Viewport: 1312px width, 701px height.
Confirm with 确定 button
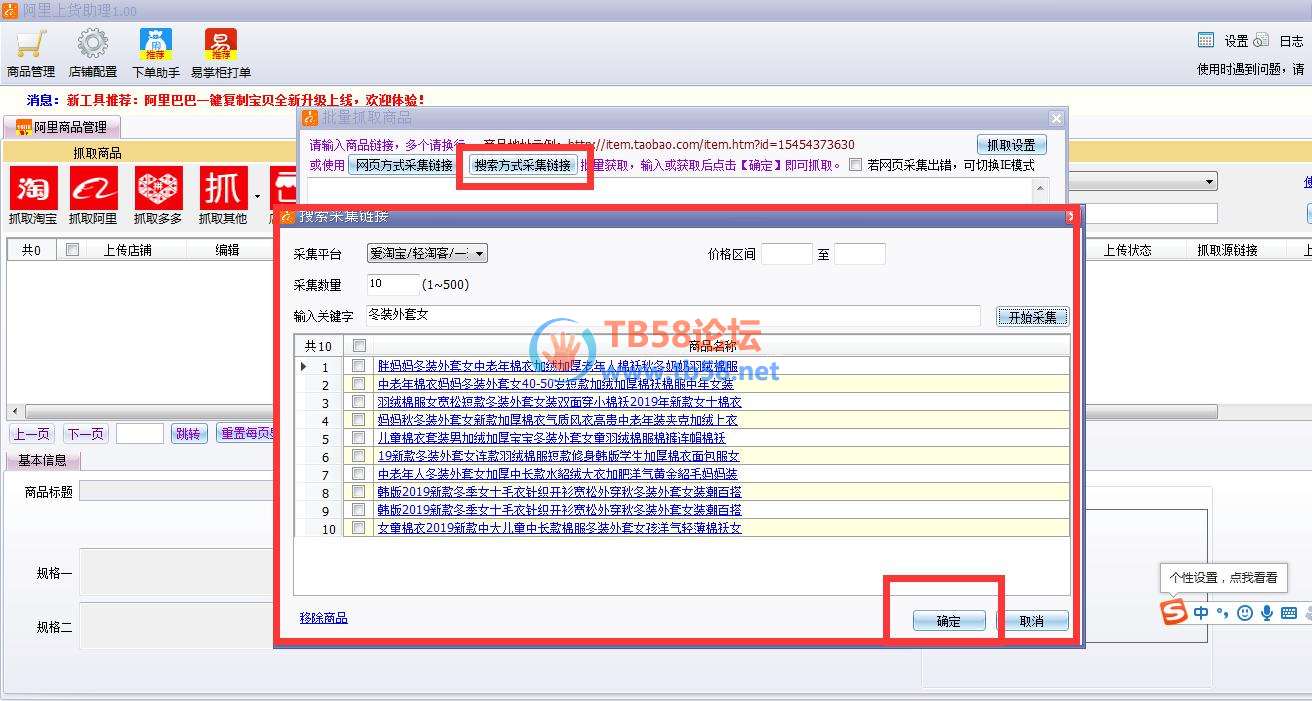tap(949, 621)
